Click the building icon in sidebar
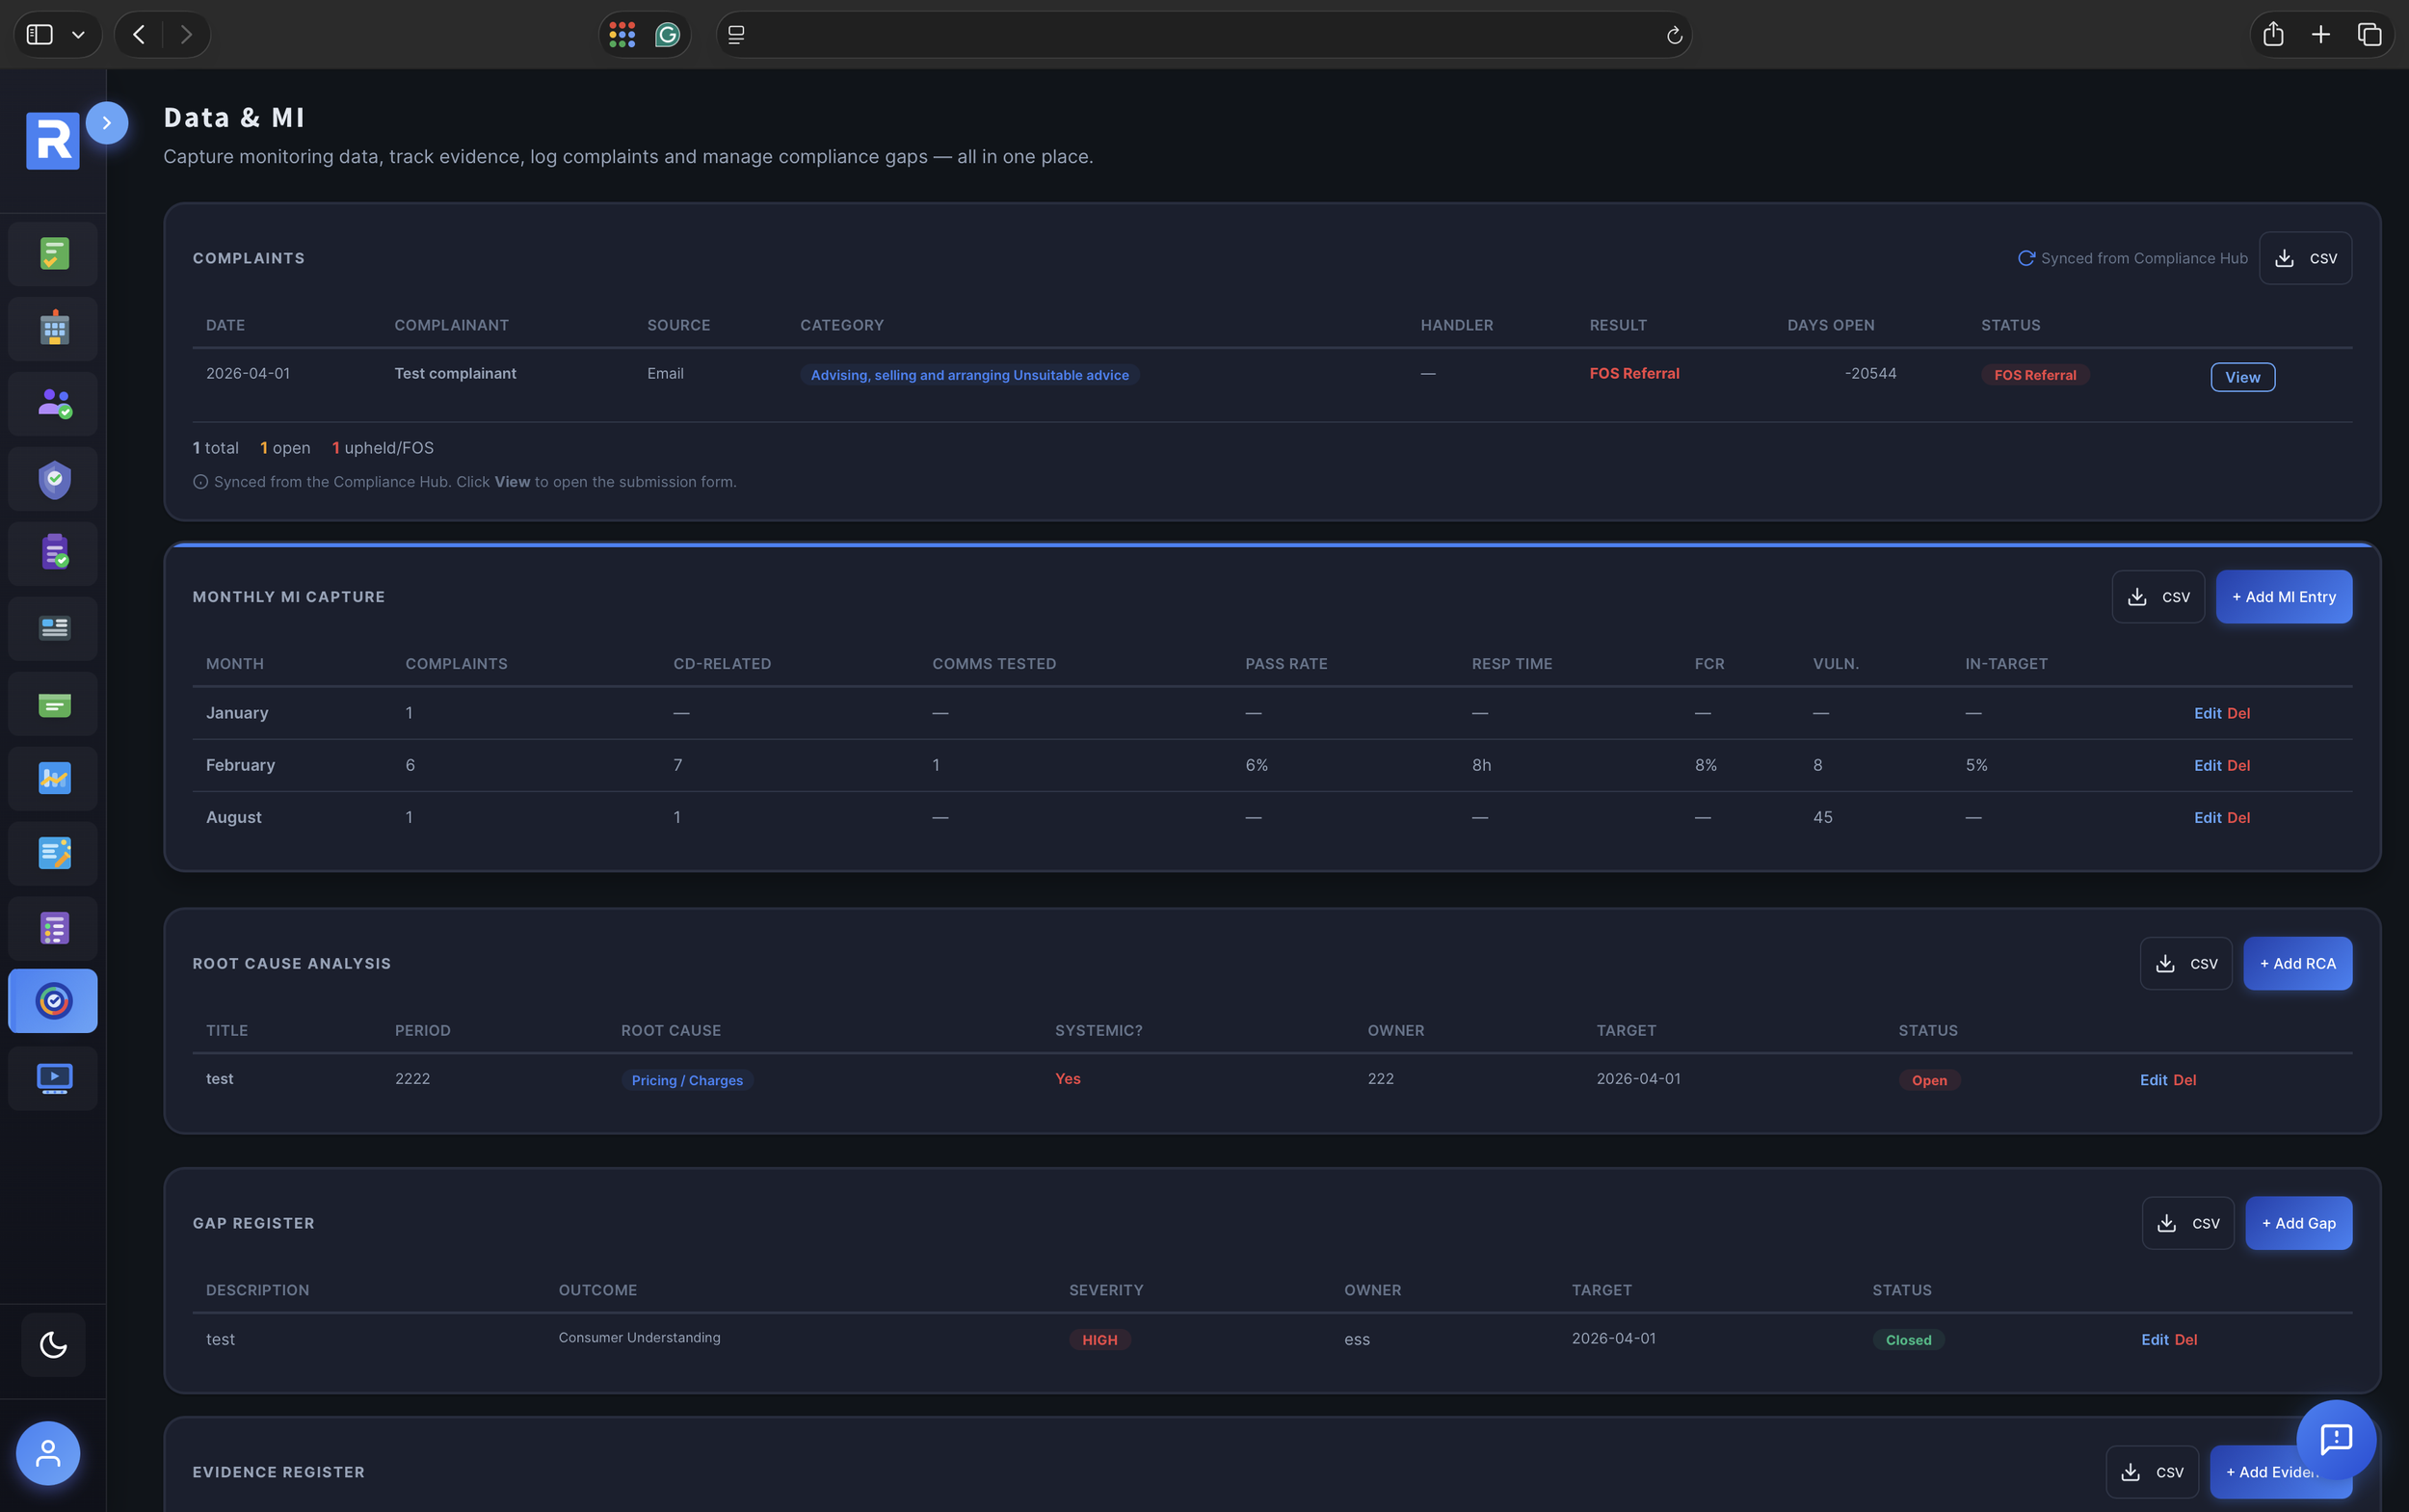Screen dimensions: 2409x1512 coord(54,329)
